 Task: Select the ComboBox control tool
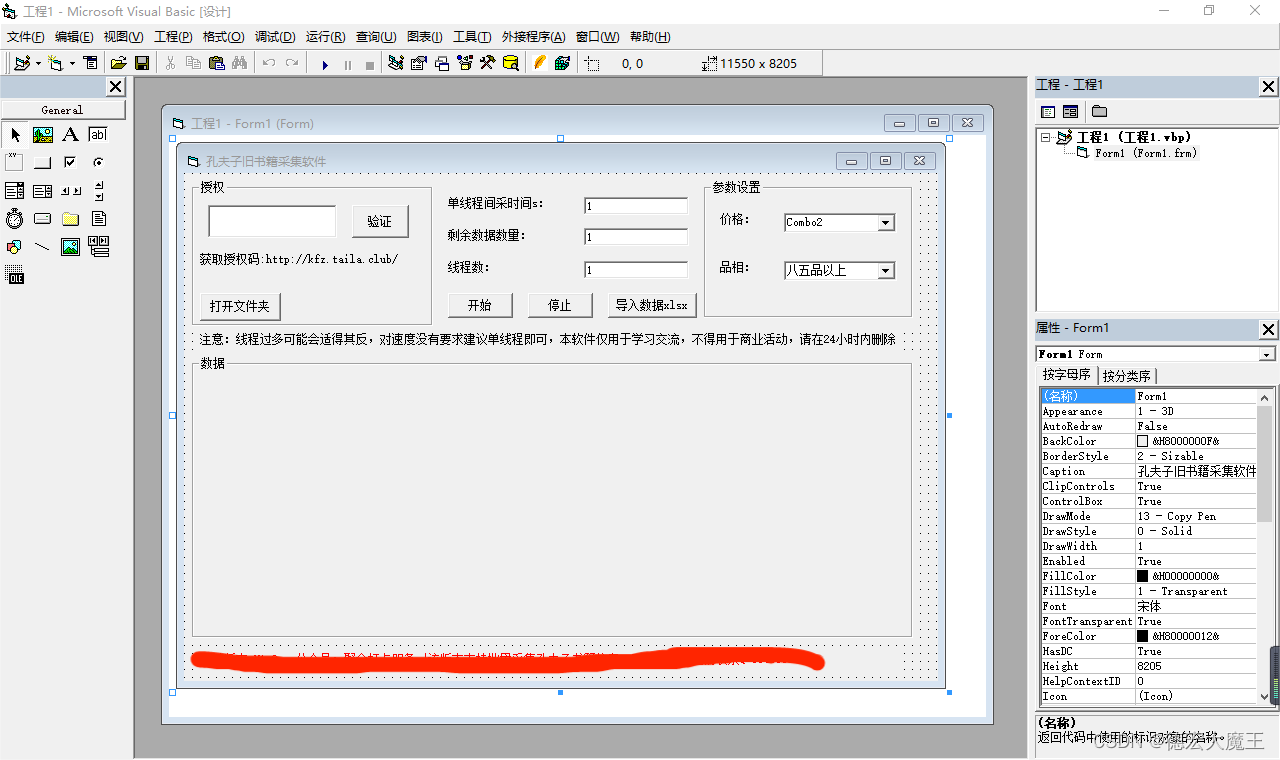click(x=15, y=190)
